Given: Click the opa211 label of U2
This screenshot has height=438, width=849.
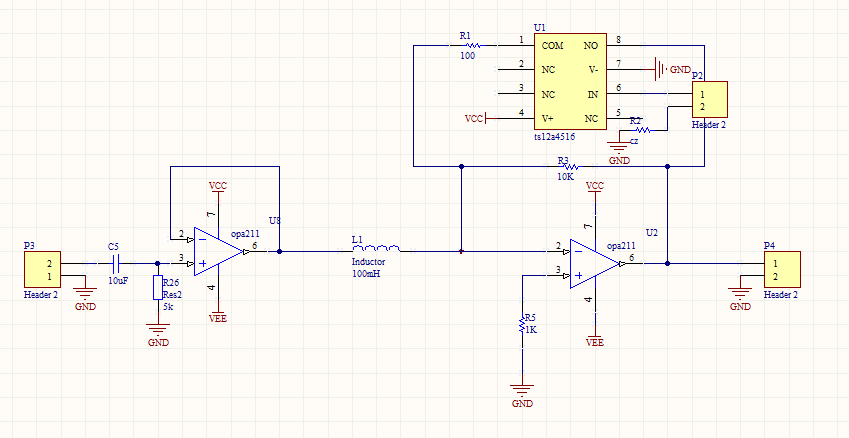Looking at the screenshot, I should 621,246.
